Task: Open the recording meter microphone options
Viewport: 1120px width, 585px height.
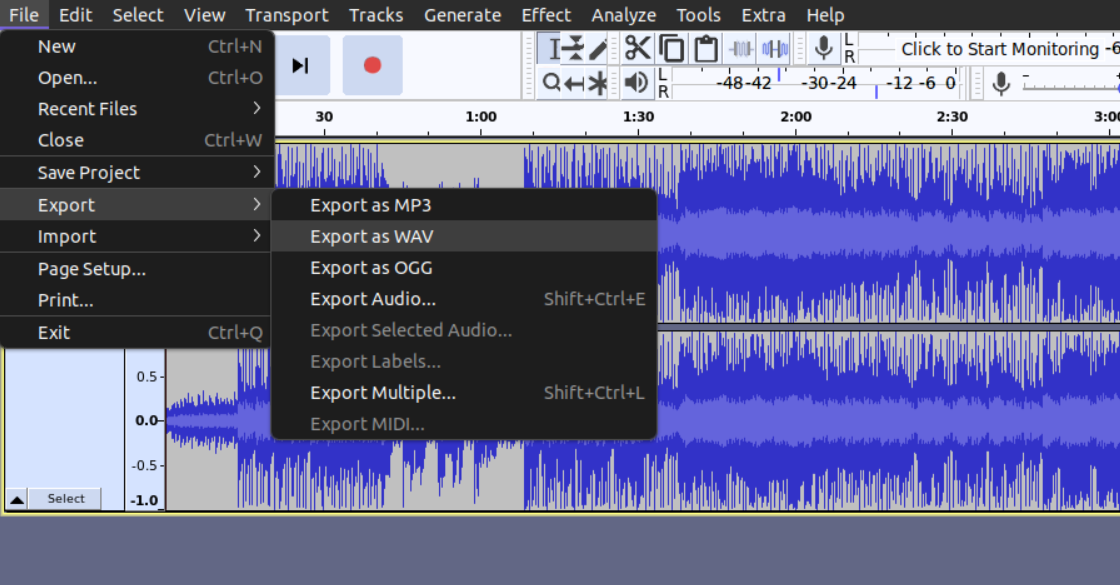Action: coord(824,49)
